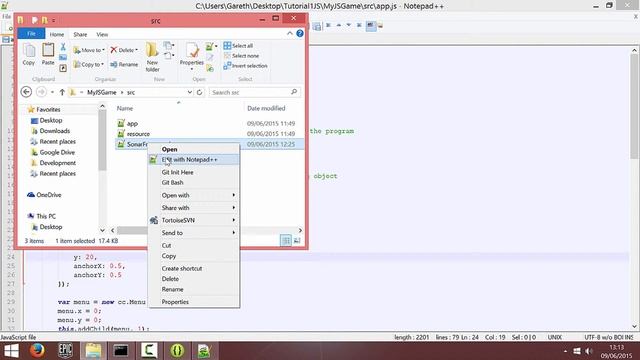640x360 pixels.
Task: Choose Edit with Notepad++ in context menu
Action: [x=193, y=160]
